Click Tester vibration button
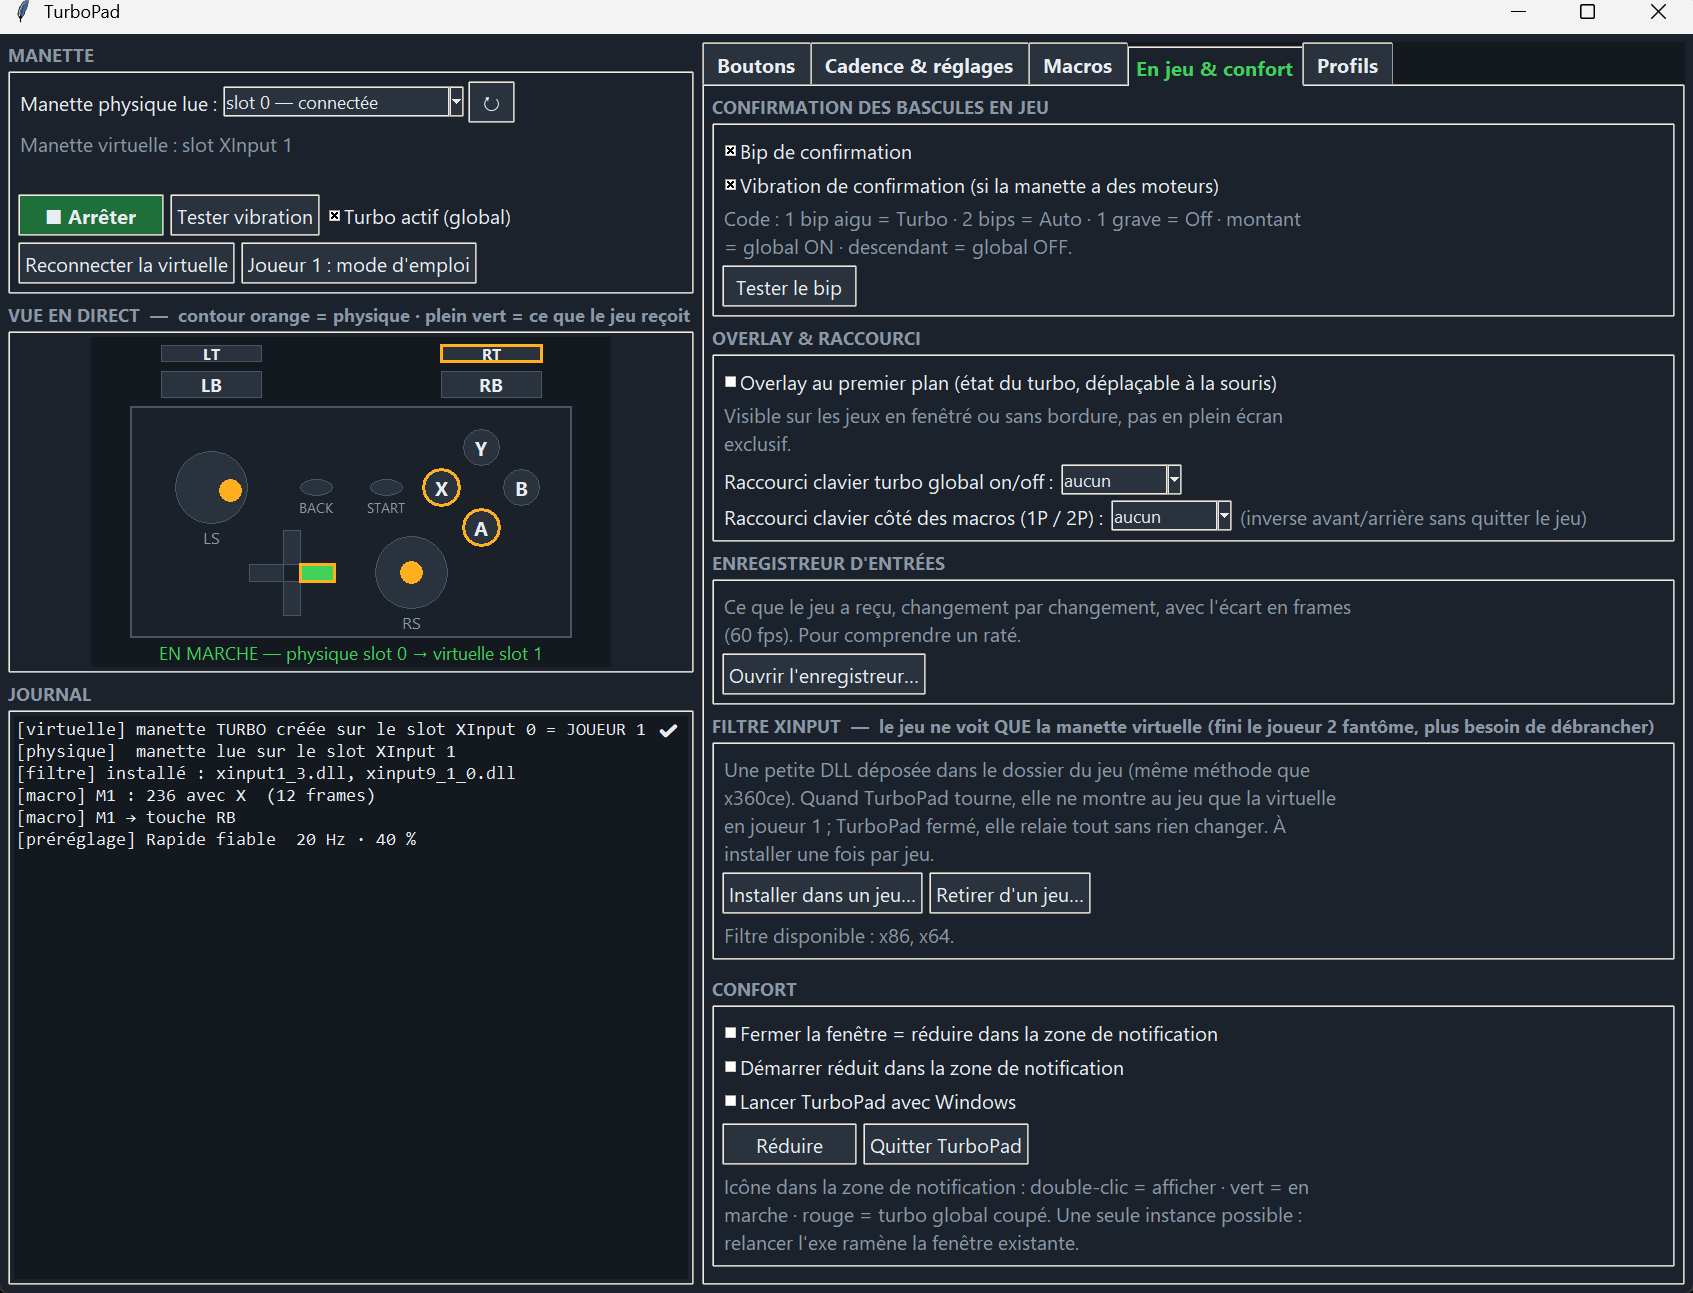The height and width of the screenshot is (1293, 1693). (245, 216)
